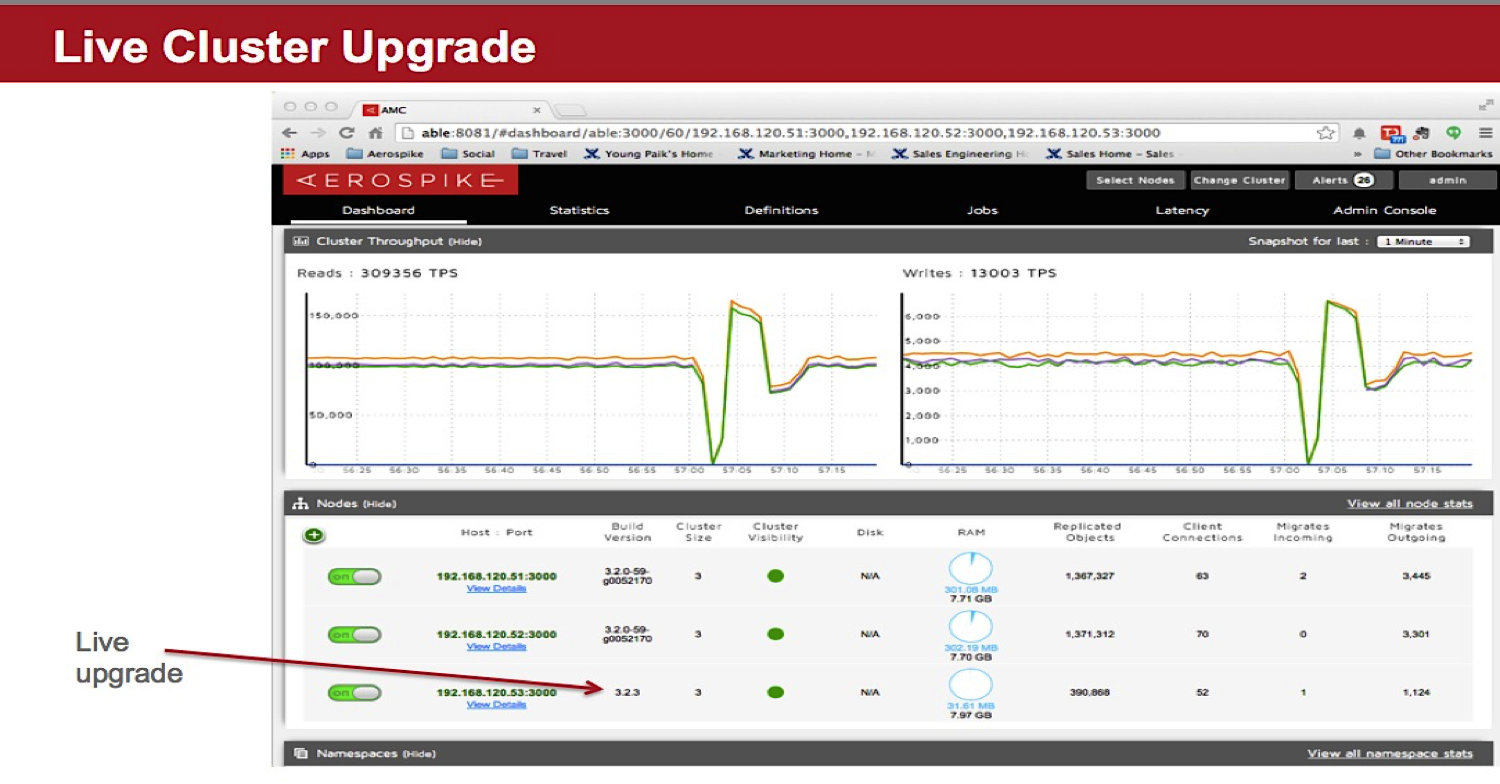Toggle the on switch for node 192.168.120.51
This screenshot has width=1500, height=784.
(x=354, y=577)
